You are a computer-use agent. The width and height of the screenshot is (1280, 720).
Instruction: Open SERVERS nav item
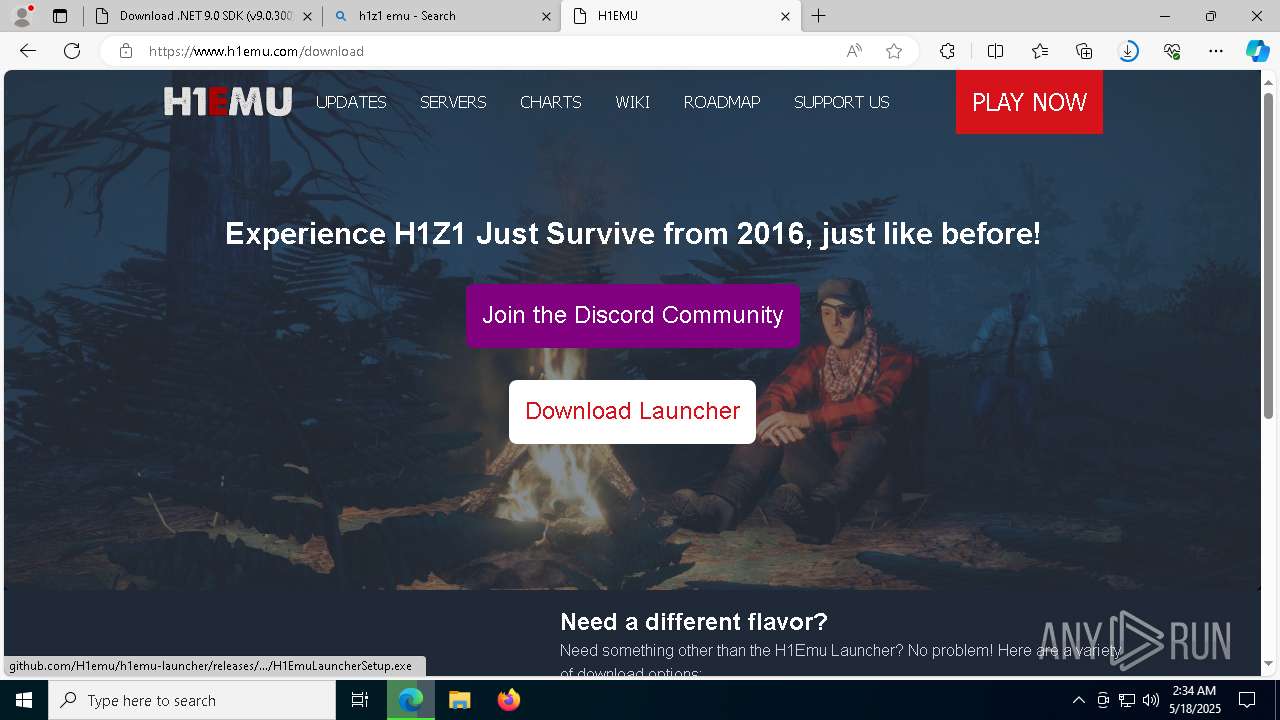point(453,102)
